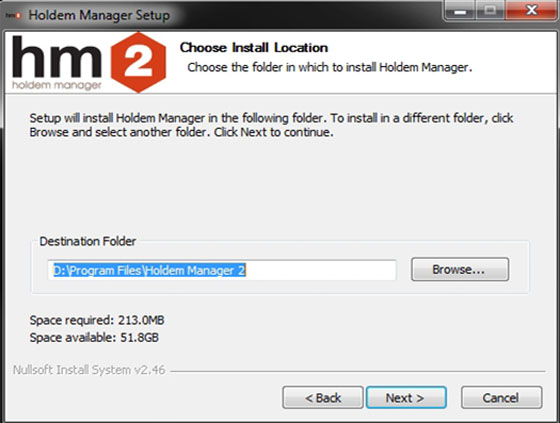Click the Holdem Manager Setup title text

tap(99, 15)
